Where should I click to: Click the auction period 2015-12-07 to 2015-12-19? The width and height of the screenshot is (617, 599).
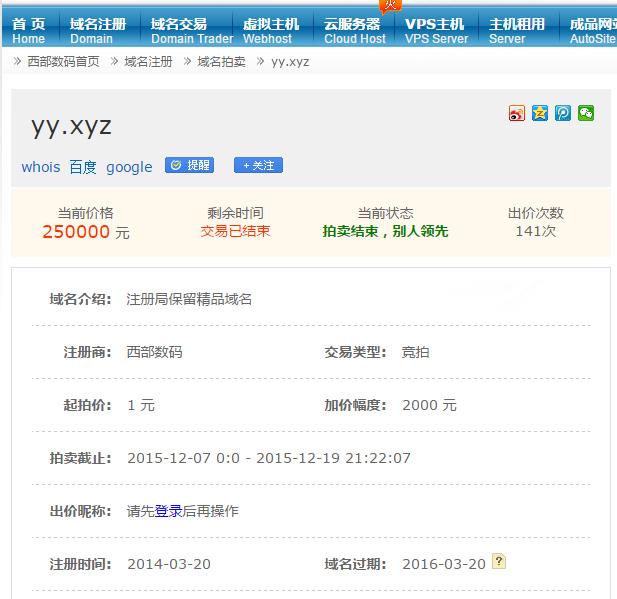coord(269,458)
